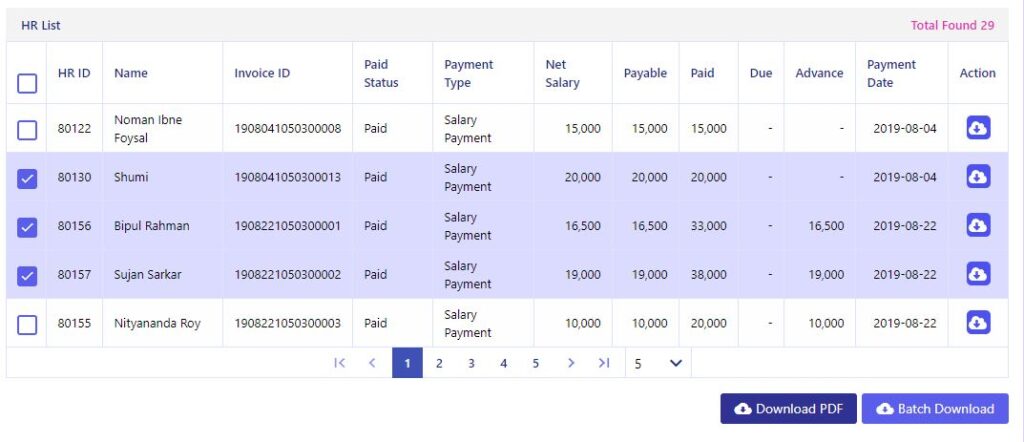Open the rows-per-page dropdown
Screen dimensions: 1024x442
[x=658, y=363]
